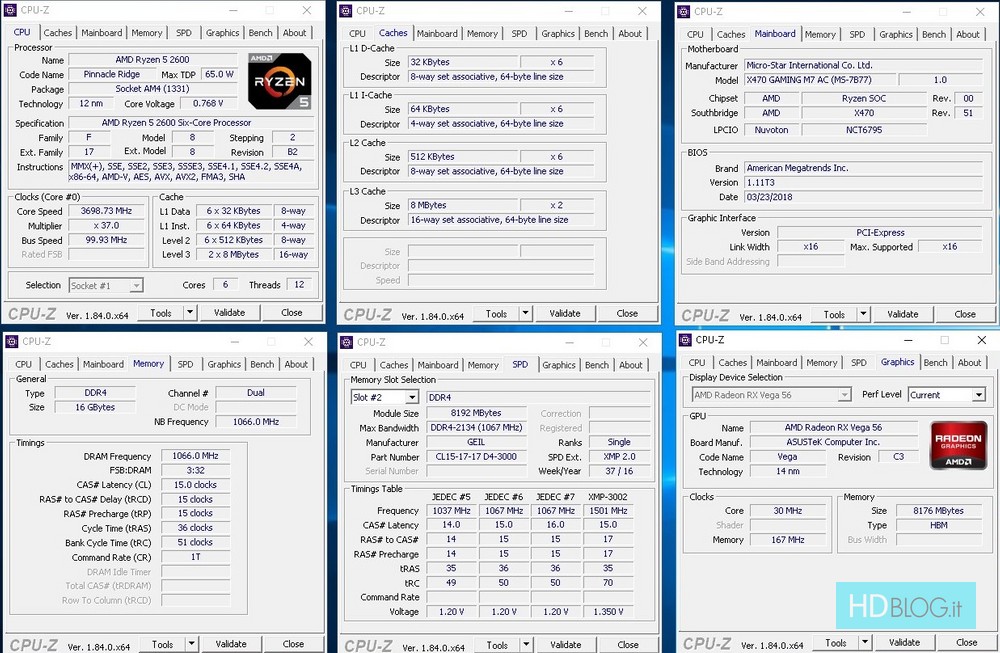The width and height of the screenshot is (1000, 653).
Task: Click the Radeon Graphics AMD logo
Action: point(958,445)
